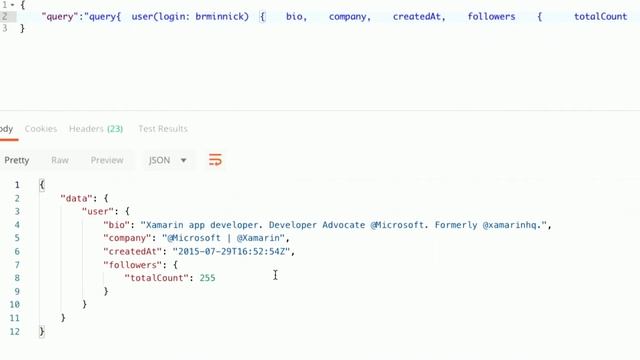Click the "query" key in request body
Image resolution: width=640 pixels, height=360 pixels.
click(60, 17)
